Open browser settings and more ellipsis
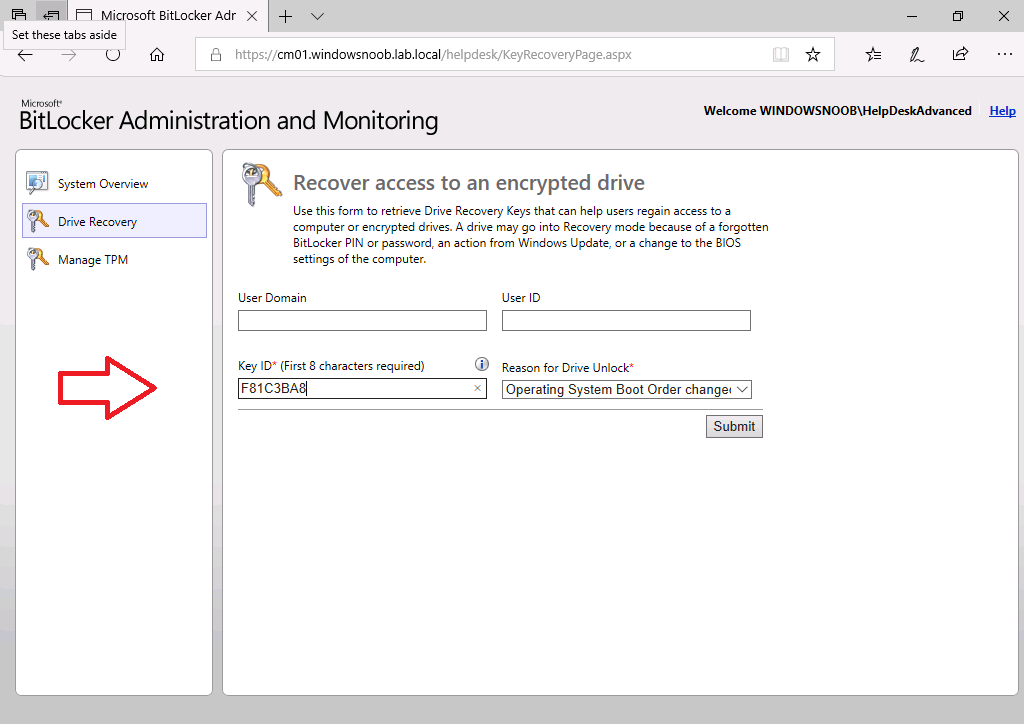 tap(1004, 54)
